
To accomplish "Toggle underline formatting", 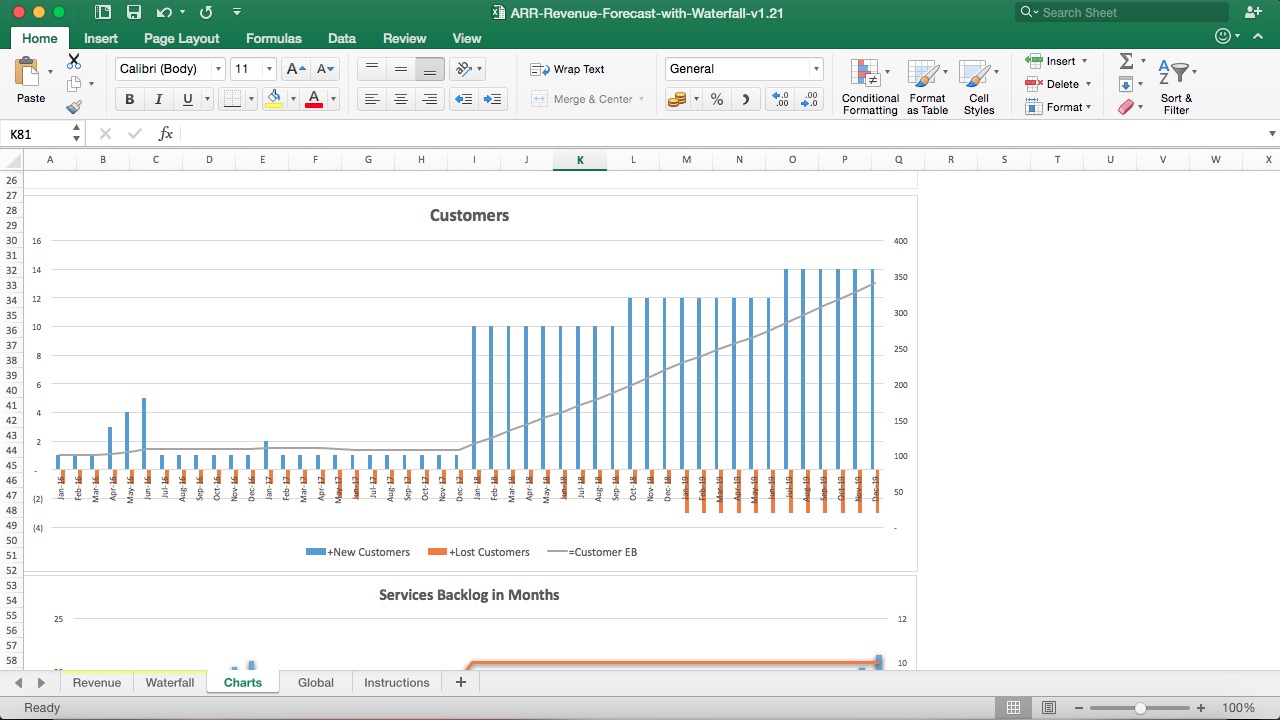I will click(184, 99).
